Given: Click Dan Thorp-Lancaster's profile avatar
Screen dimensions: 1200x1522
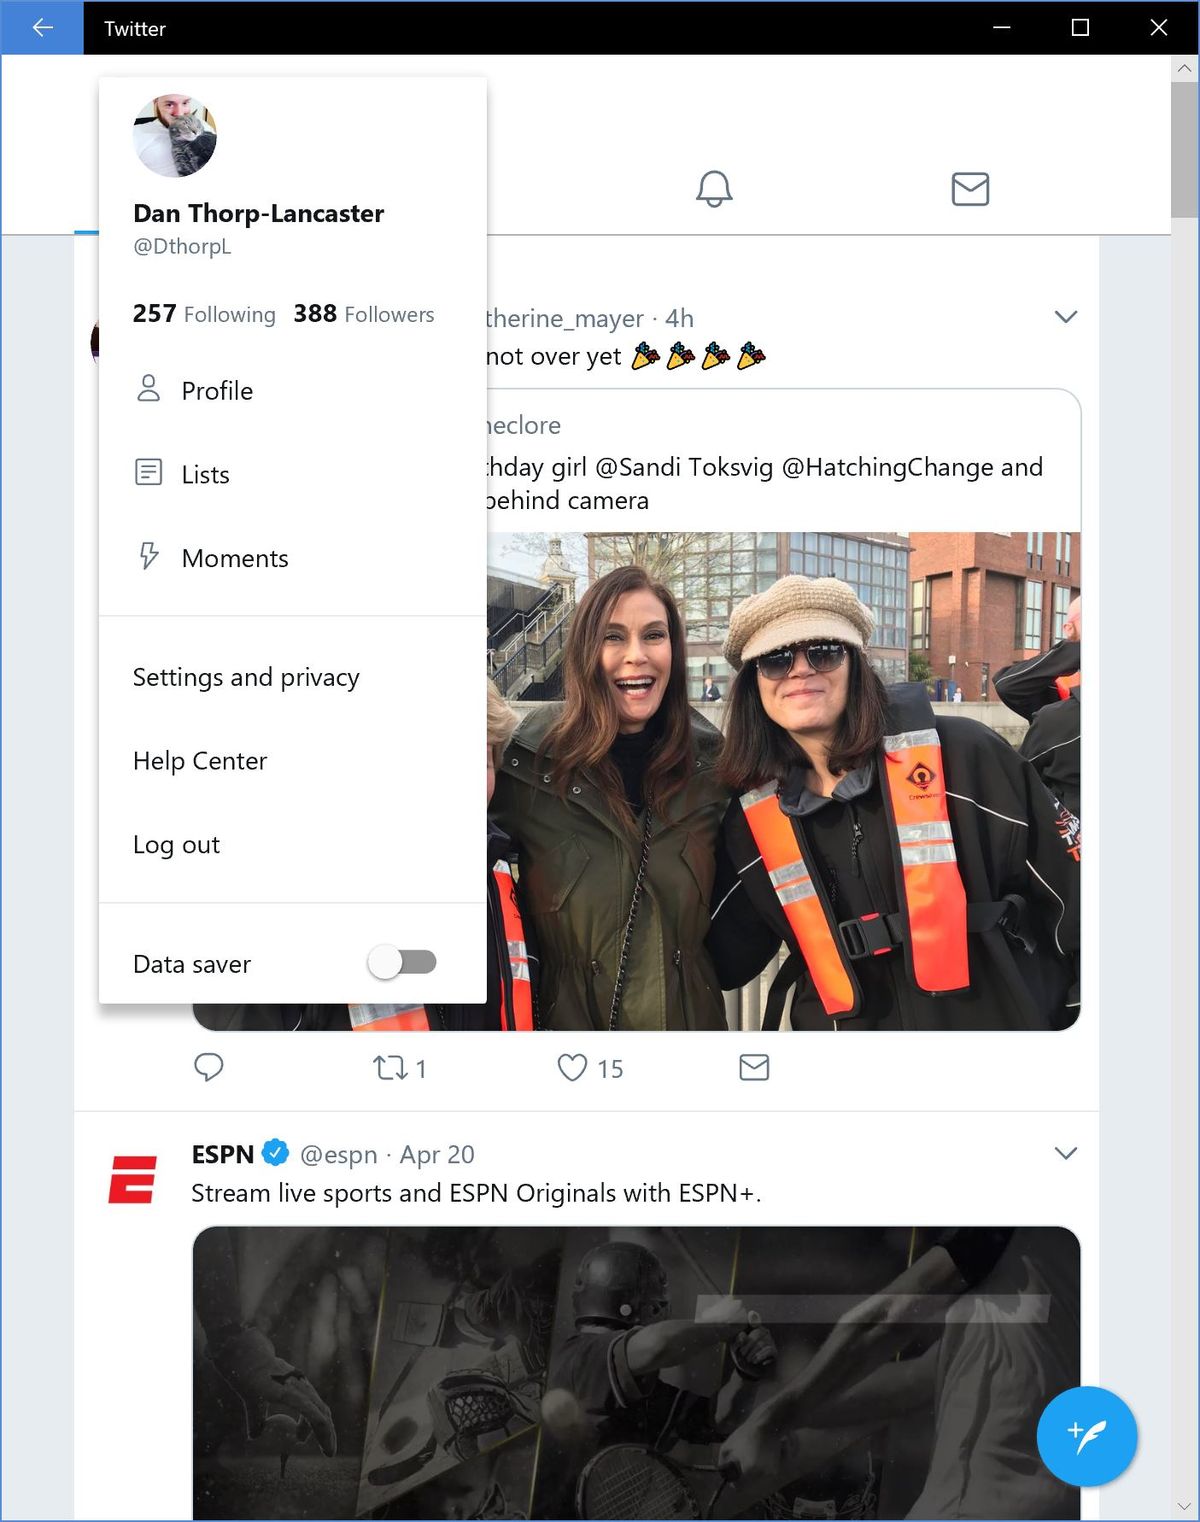Looking at the screenshot, I should (x=175, y=136).
